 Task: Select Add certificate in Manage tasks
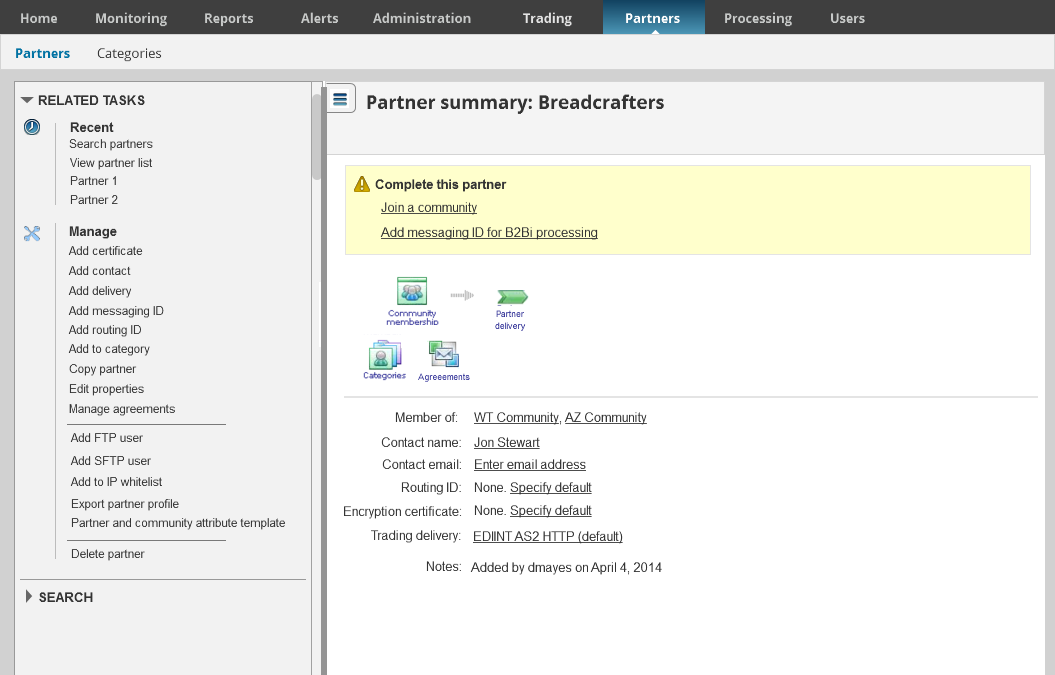pos(106,251)
